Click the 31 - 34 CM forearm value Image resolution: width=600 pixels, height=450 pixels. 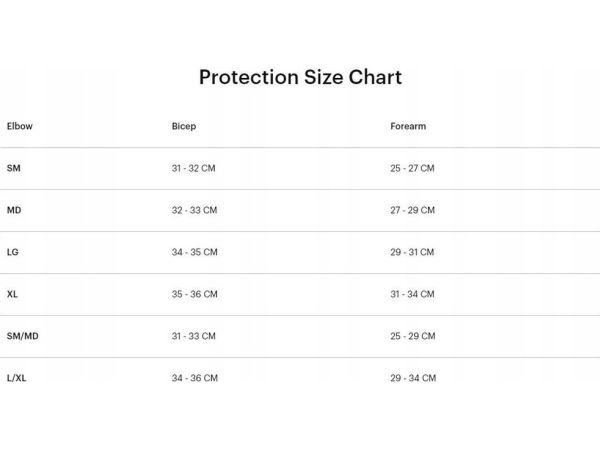click(x=412, y=294)
